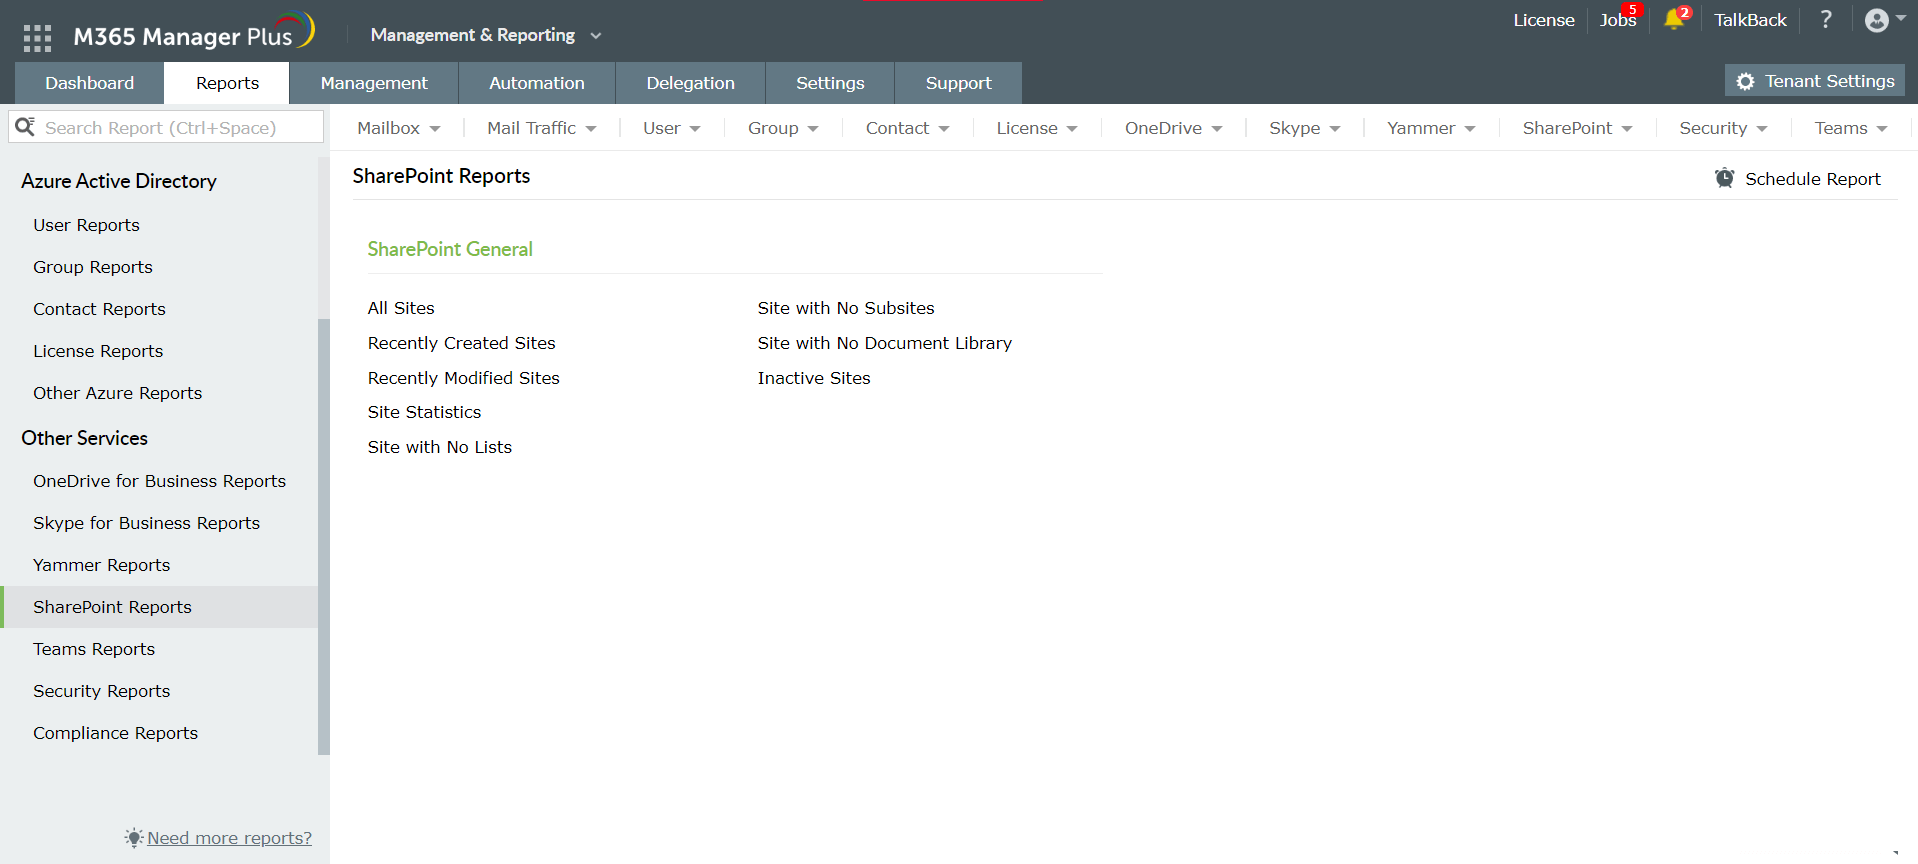The height and width of the screenshot is (864, 1918).
Task: View the Site Statistics report
Action: tap(424, 412)
